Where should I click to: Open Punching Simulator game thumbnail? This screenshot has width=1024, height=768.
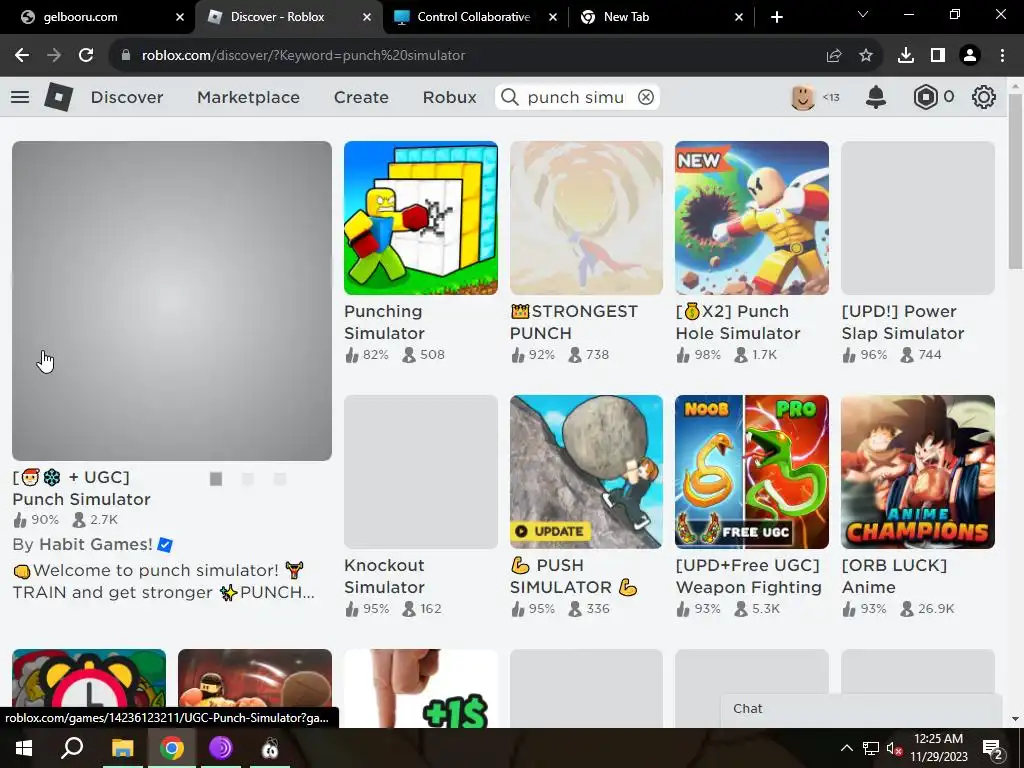pyautogui.click(x=421, y=217)
